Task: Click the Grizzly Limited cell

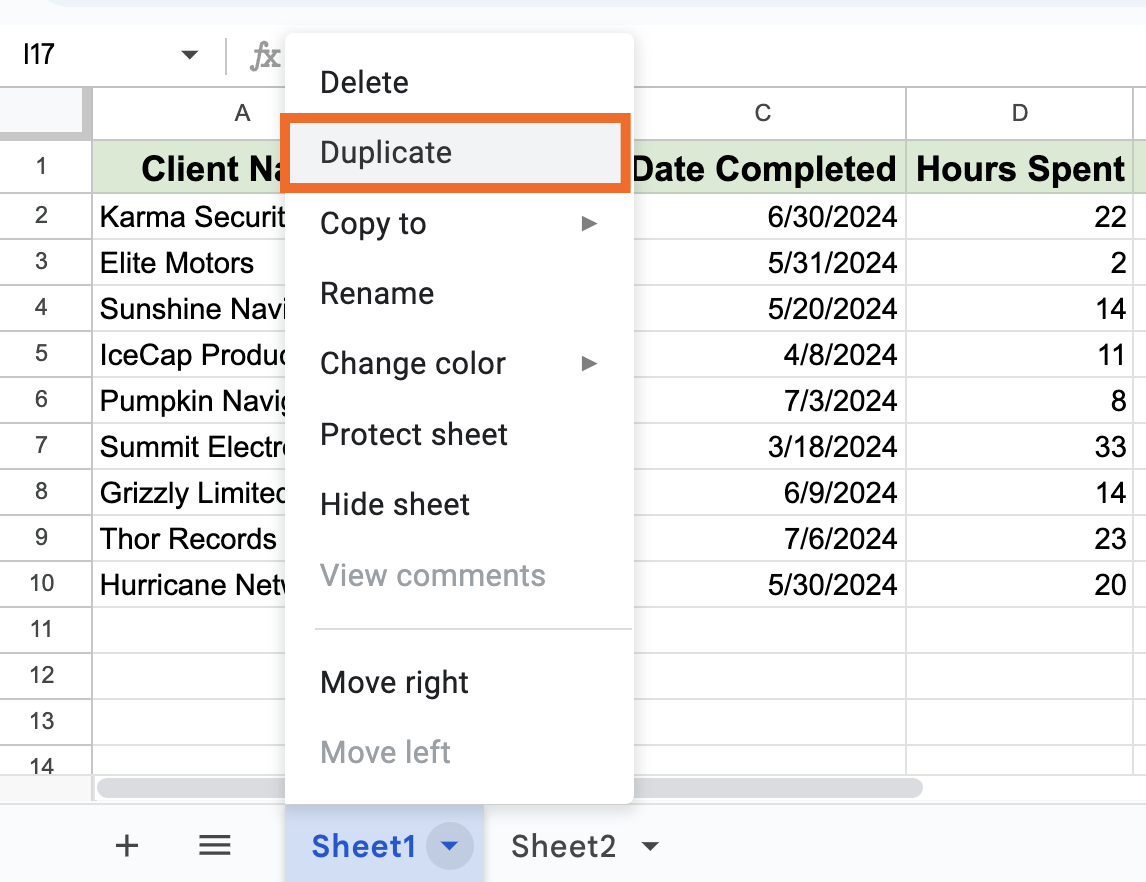Action: click(189, 493)
